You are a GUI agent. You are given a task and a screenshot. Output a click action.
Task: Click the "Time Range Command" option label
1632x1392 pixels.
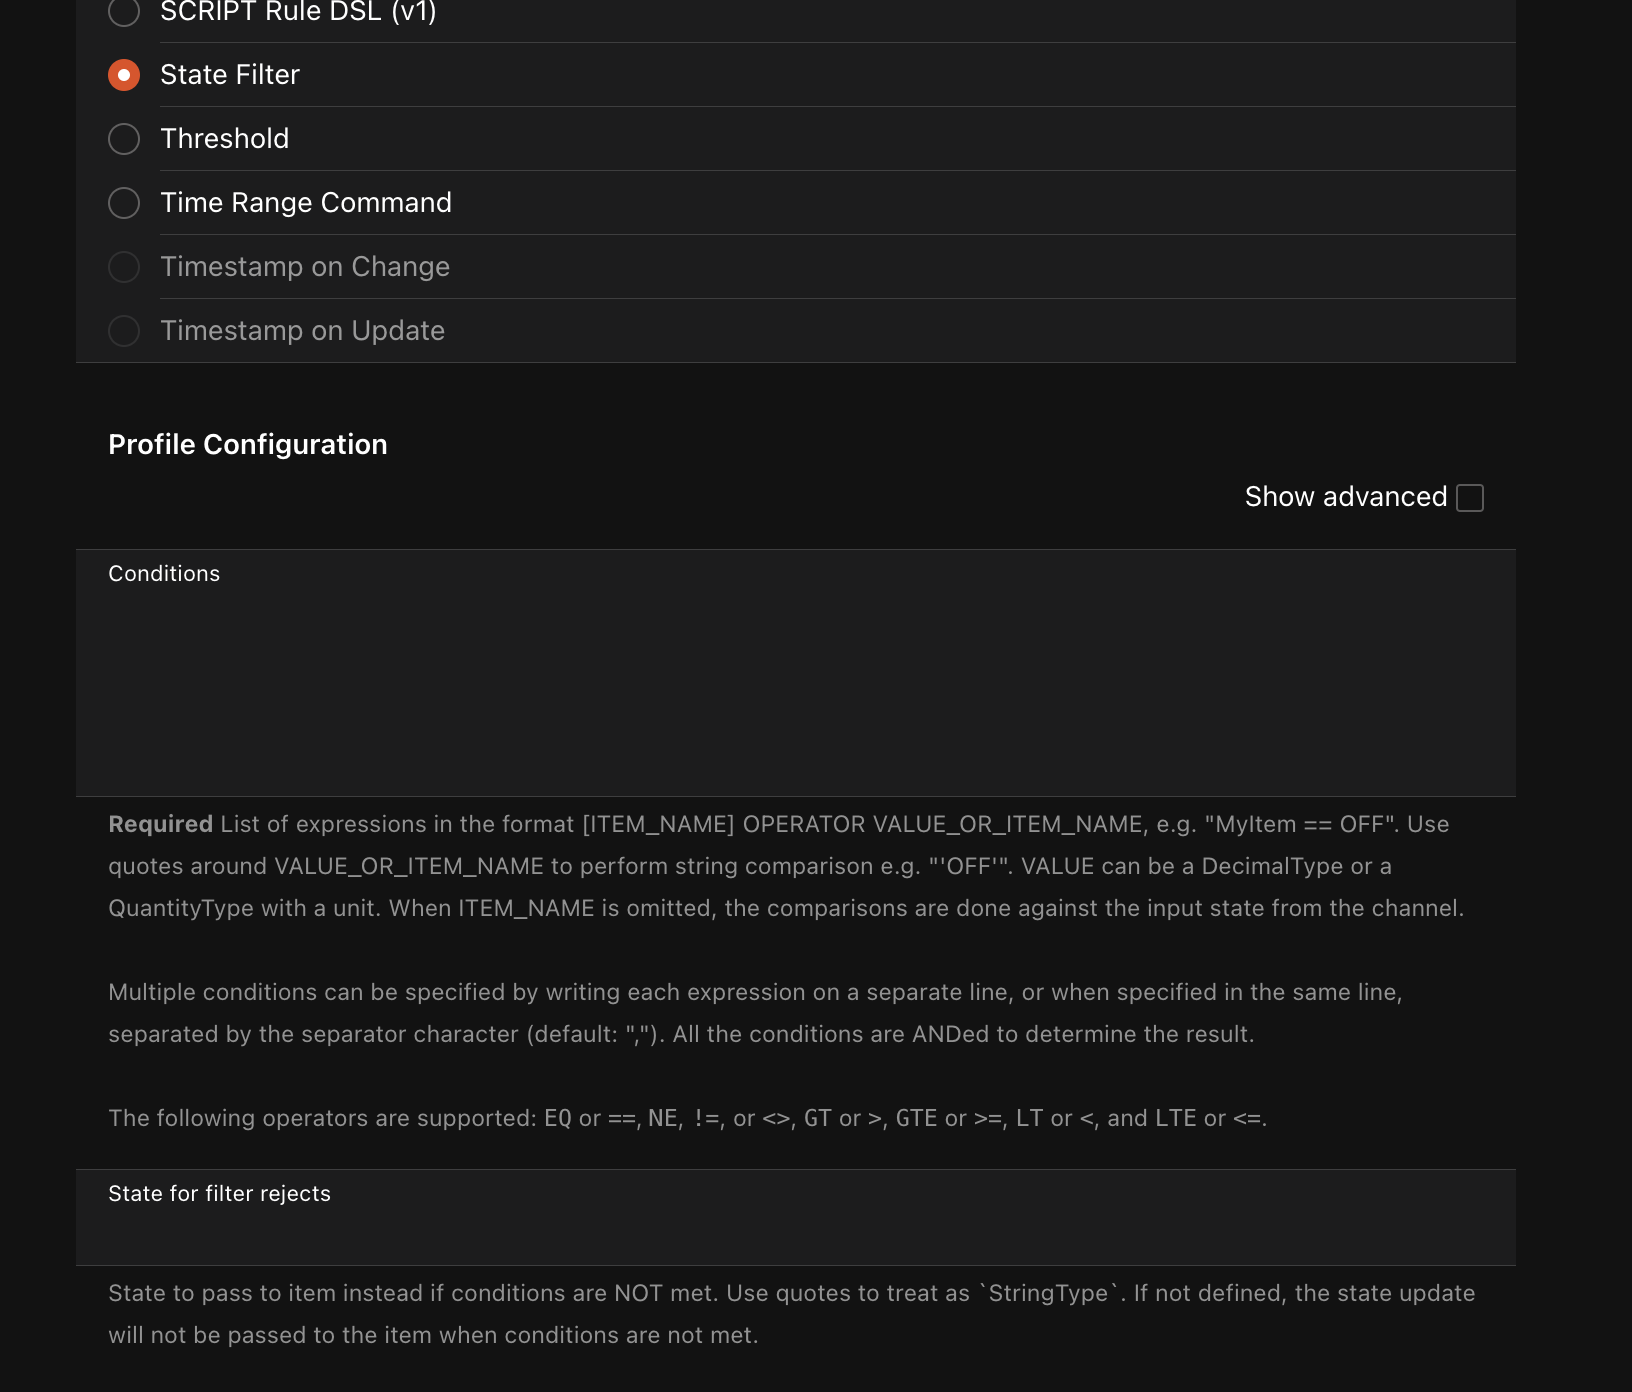pos(305,203)
